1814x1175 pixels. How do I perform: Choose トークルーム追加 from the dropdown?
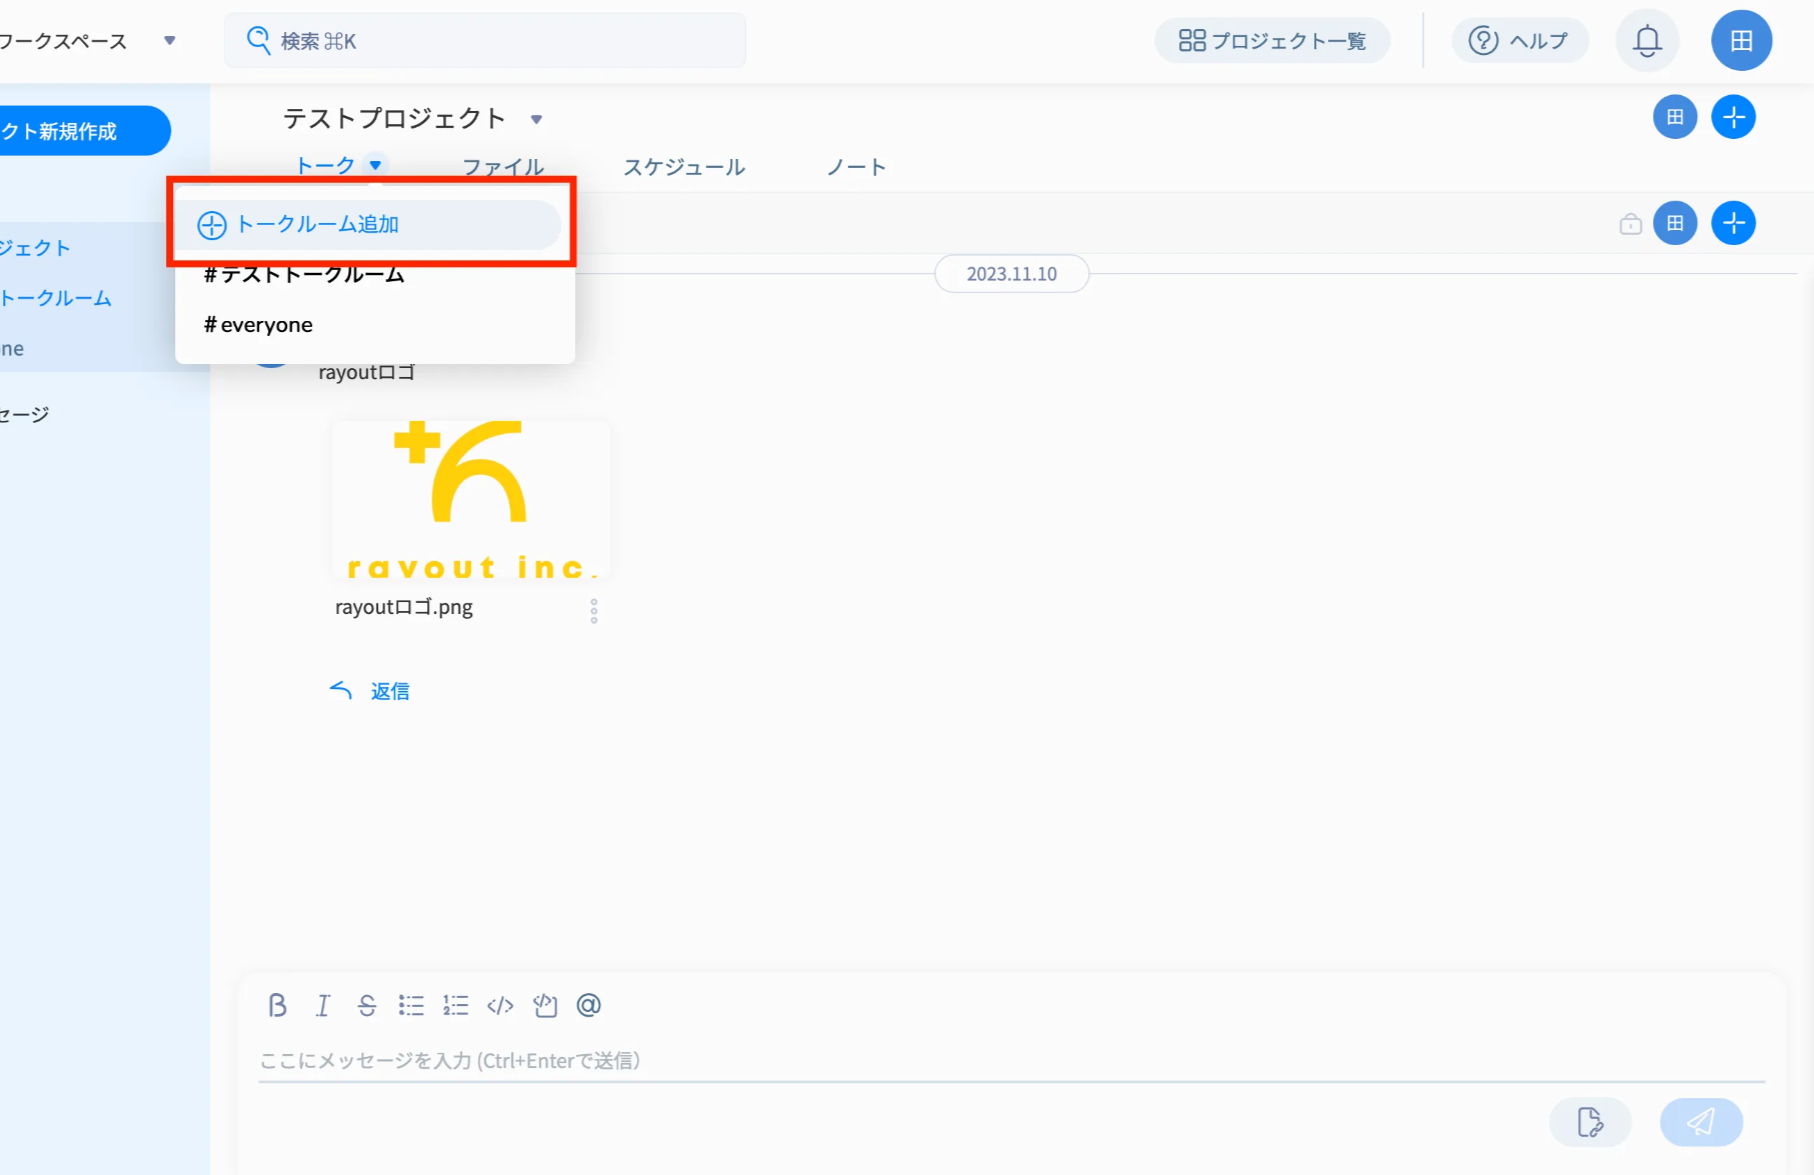pyautogui.click(x=368, y=225)
